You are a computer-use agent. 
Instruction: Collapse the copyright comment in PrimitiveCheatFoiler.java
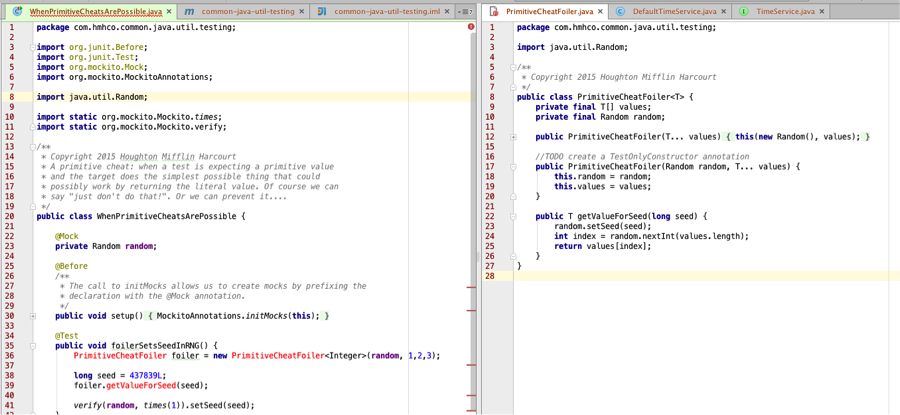[x=513, y=67]
